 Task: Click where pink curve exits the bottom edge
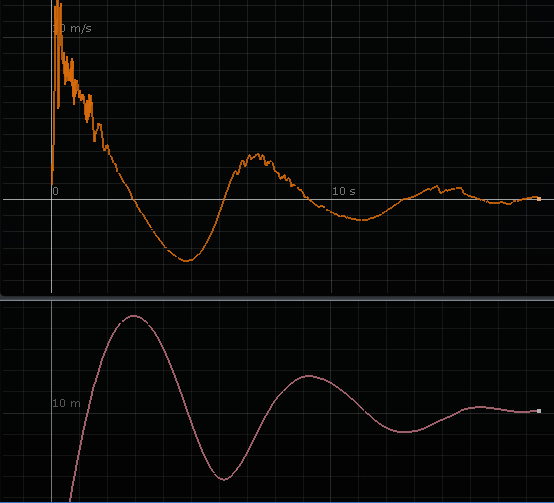point(70,499)
